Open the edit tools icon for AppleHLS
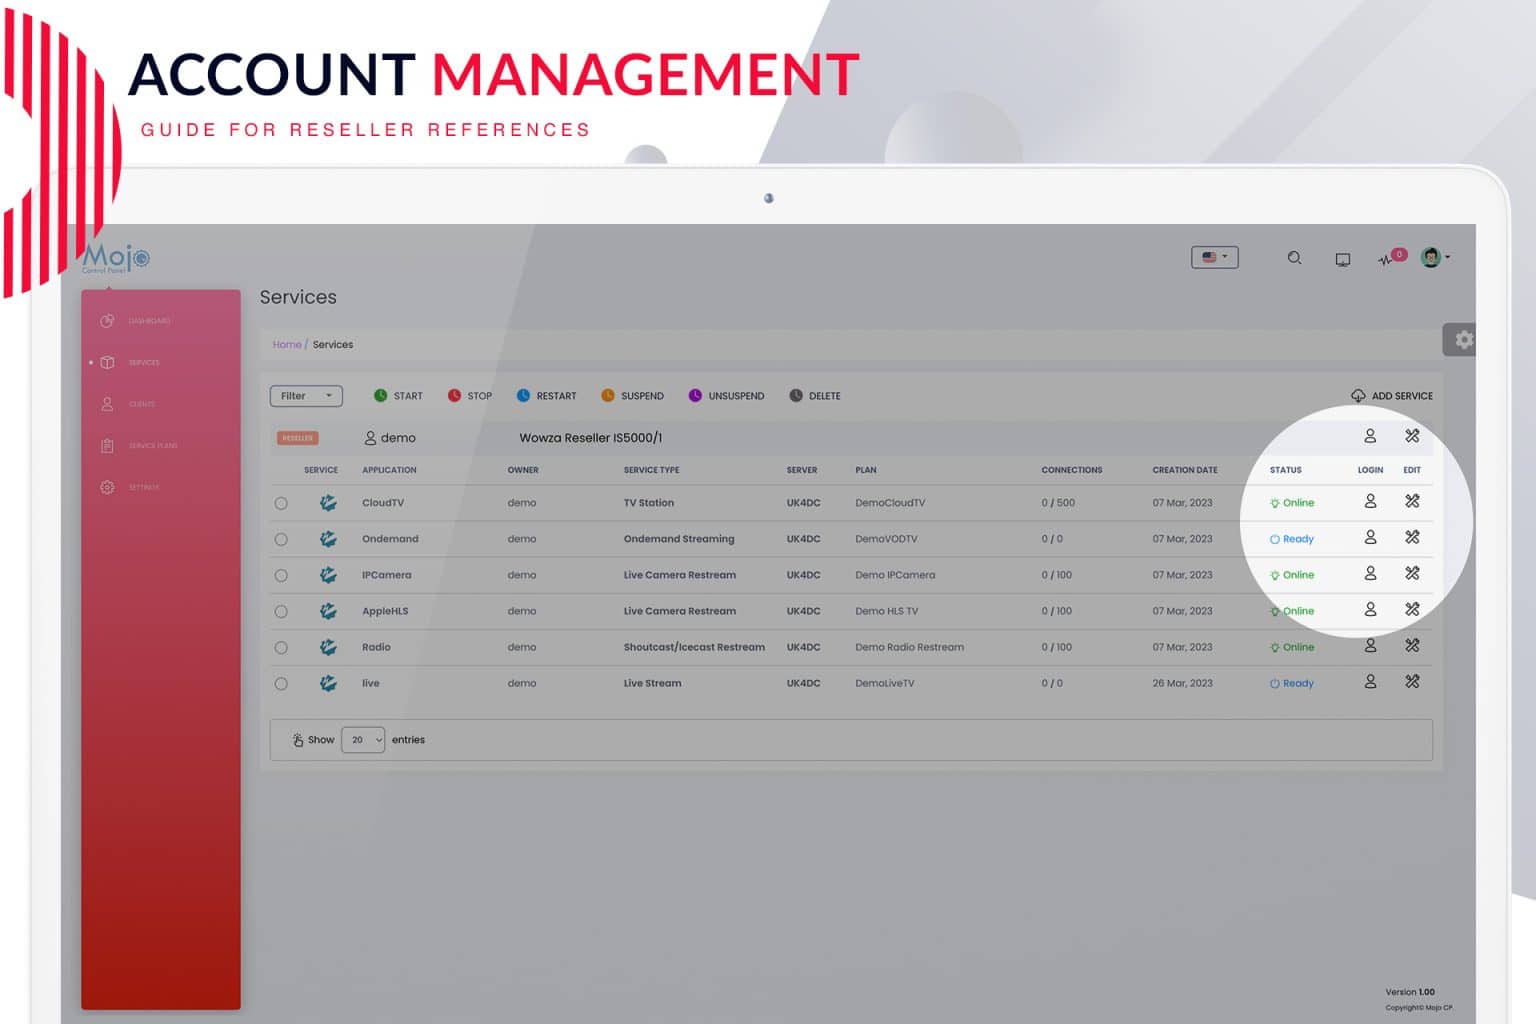 click(x=1412, y=609)
